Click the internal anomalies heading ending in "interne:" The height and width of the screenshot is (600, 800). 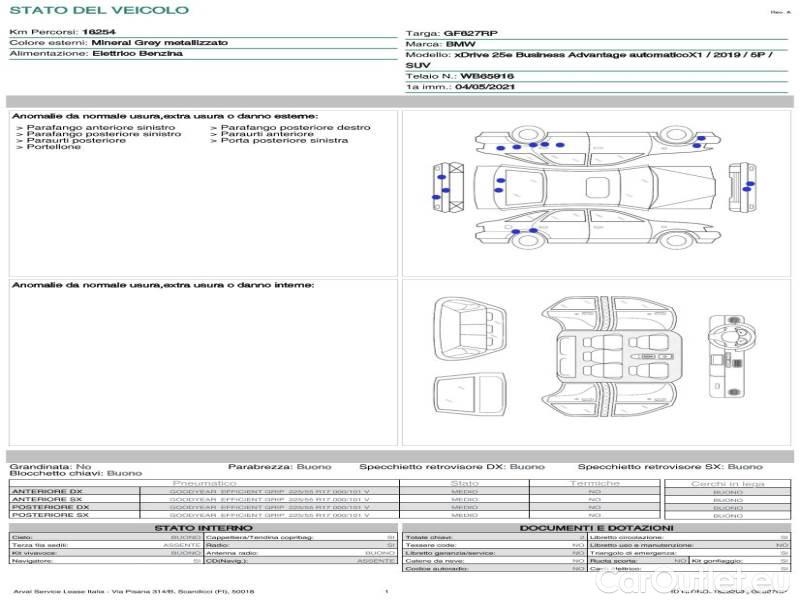pos(163,285)
